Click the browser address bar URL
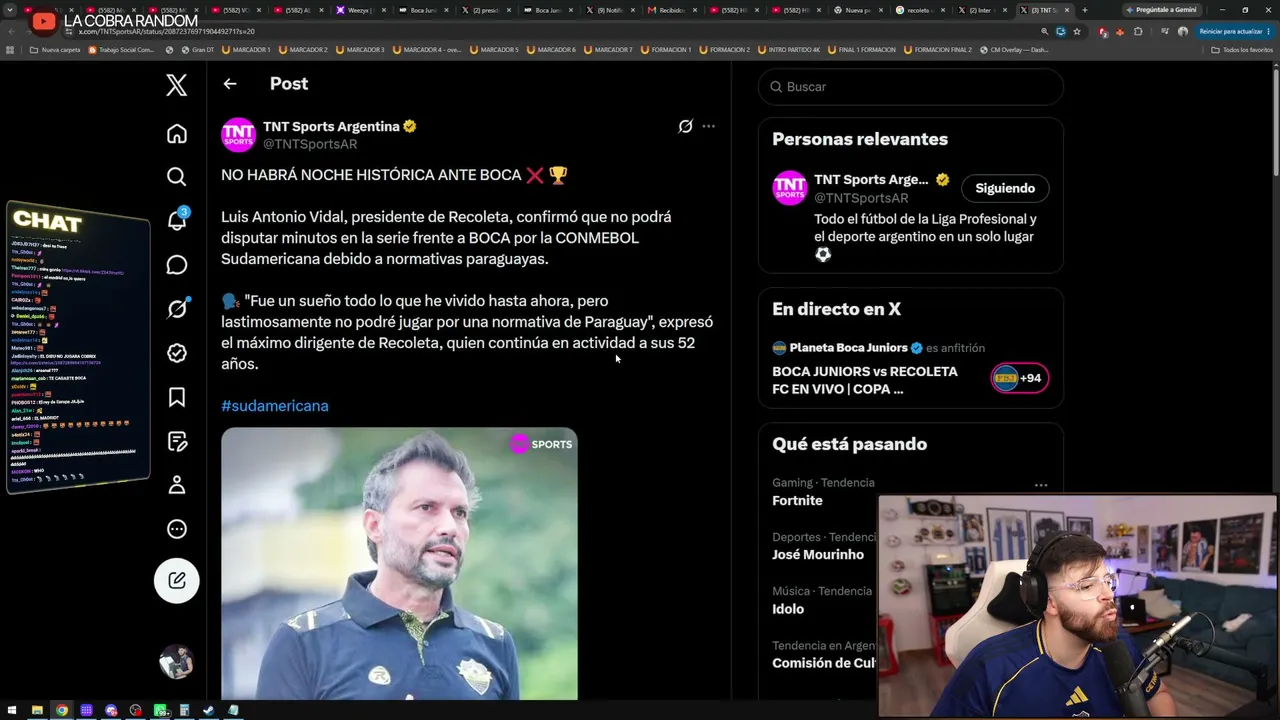 point(166,31)
